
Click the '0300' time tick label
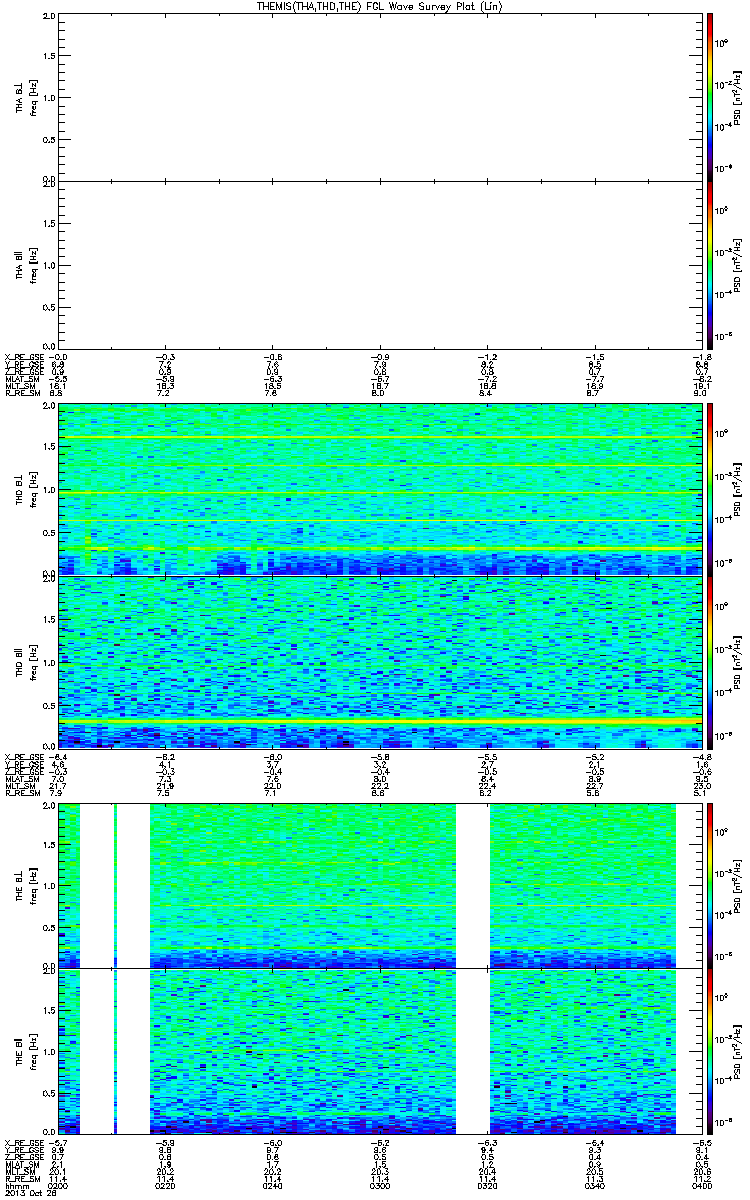(x=381, y=1186)
